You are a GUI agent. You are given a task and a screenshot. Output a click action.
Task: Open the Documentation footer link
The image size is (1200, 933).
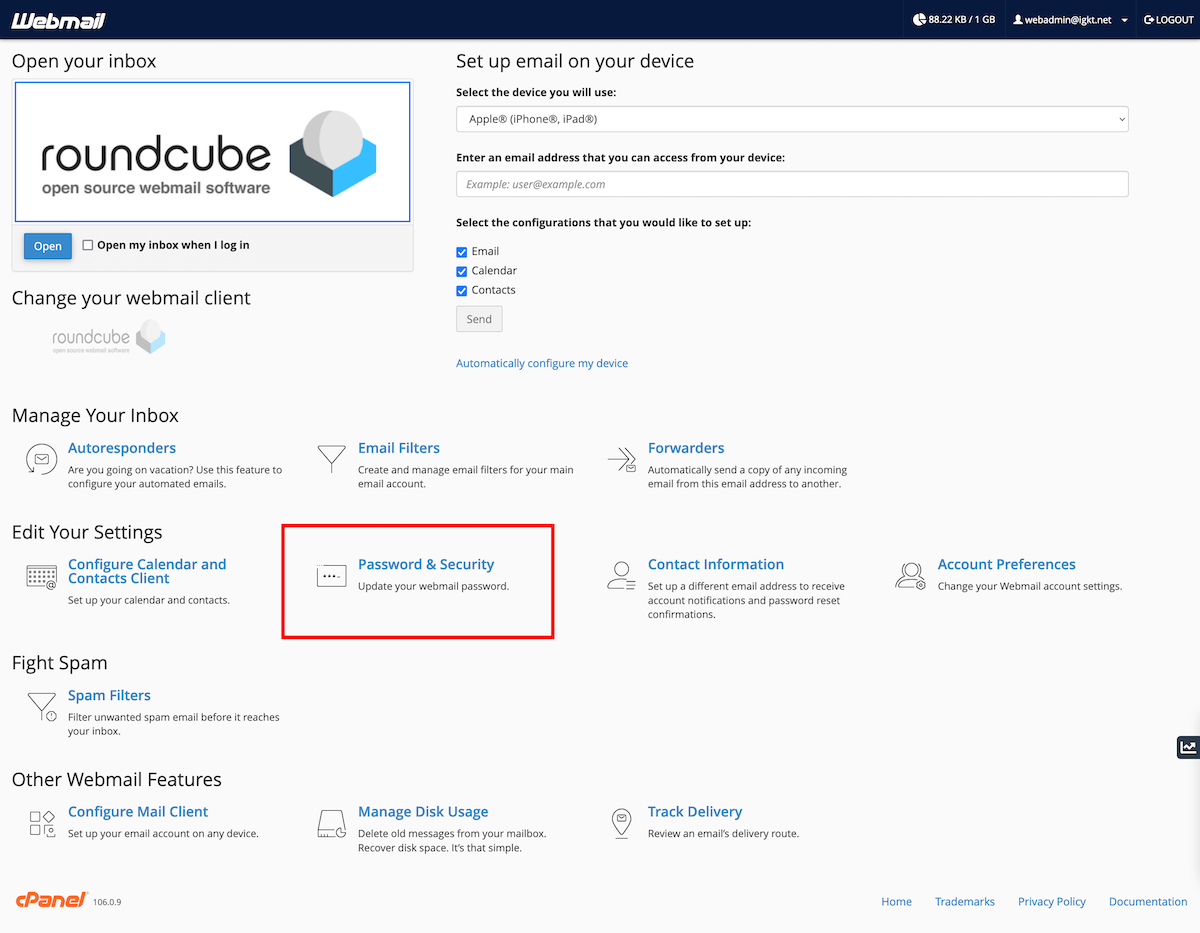tap(1147, 901)
